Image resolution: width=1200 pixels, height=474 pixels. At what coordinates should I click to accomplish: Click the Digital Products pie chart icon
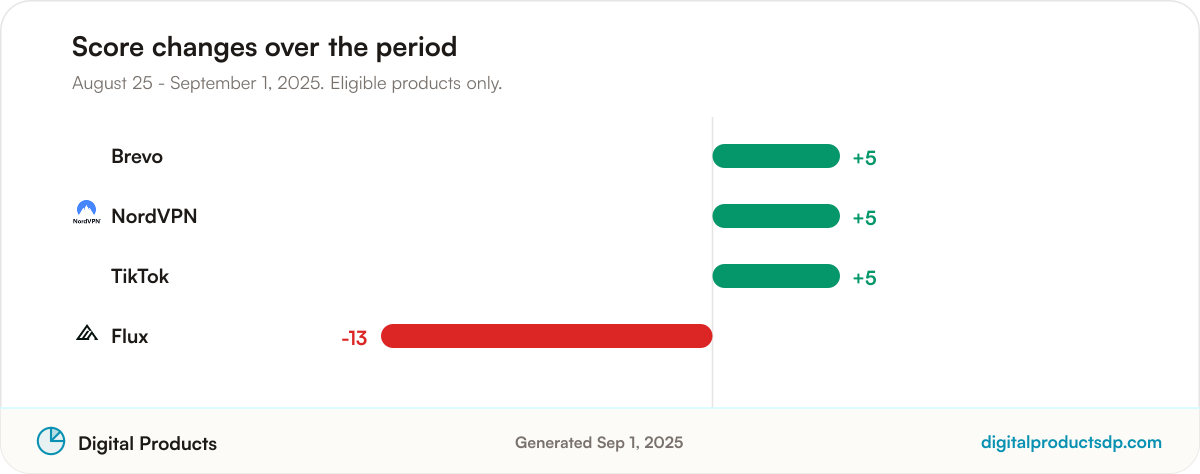pyautogui.click(x=51, y=441)
